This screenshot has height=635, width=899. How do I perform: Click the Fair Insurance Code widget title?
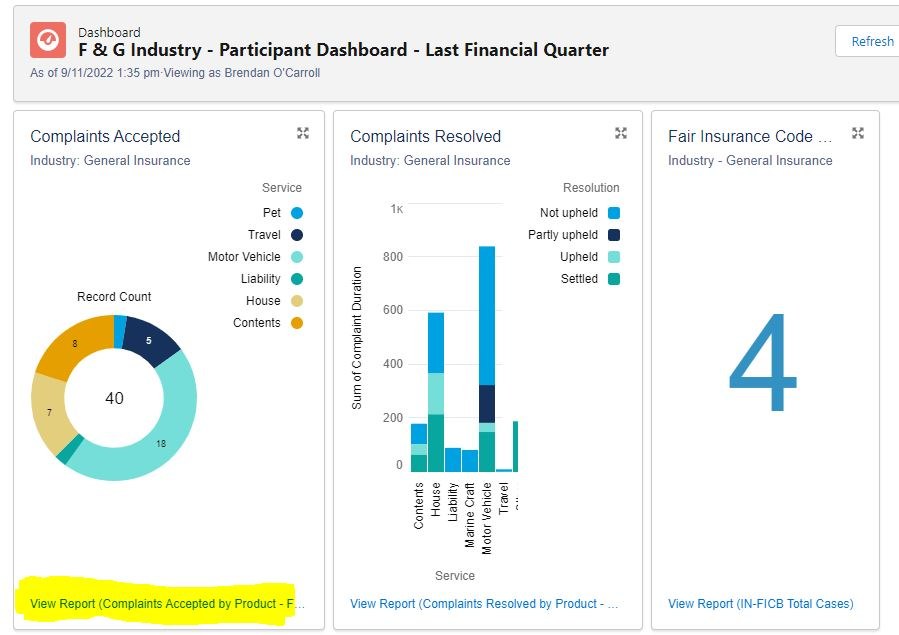point(749,136)
